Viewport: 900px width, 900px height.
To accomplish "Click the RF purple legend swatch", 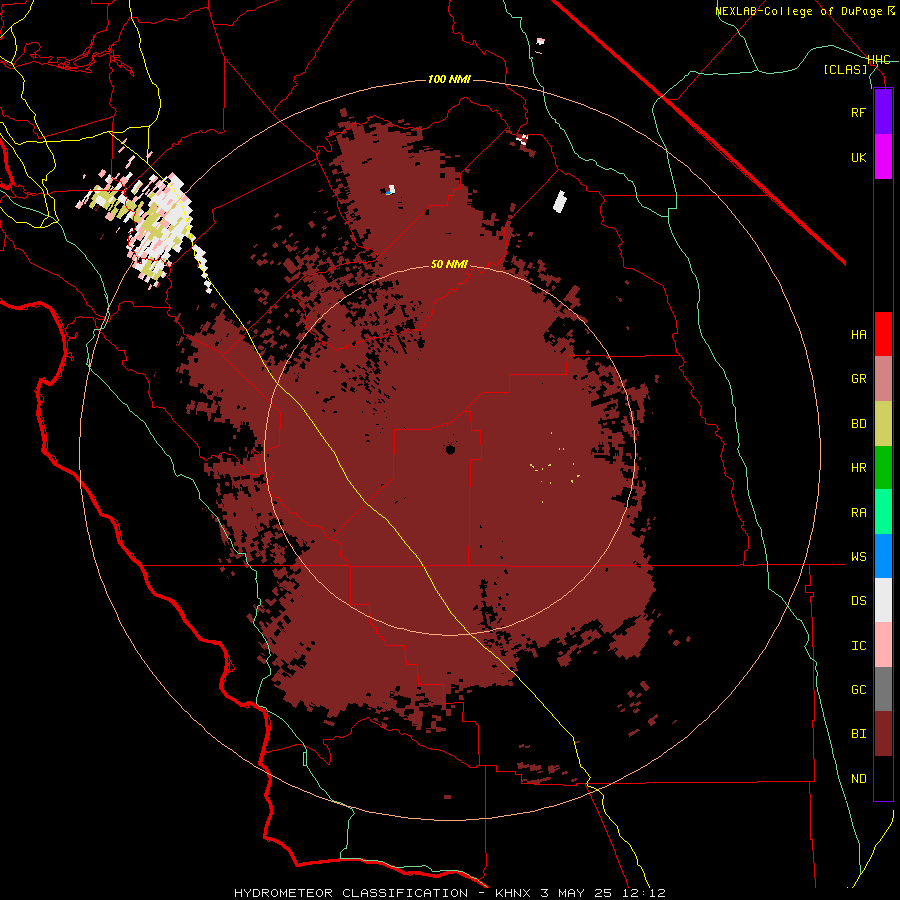I will [x=883, y=112].
